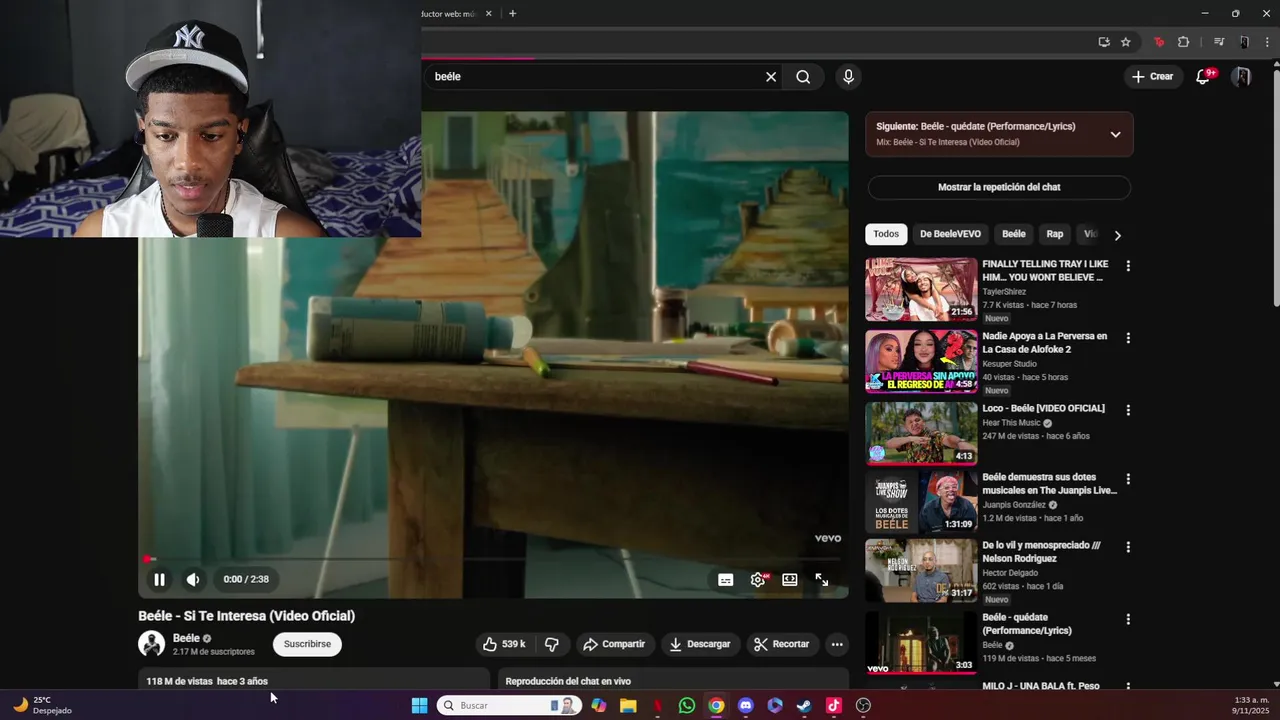Open options for FINALLY TELLING TRAY video
Image resolution: width=1280 pixels, height=720 pixels.
coord(1128,266)
